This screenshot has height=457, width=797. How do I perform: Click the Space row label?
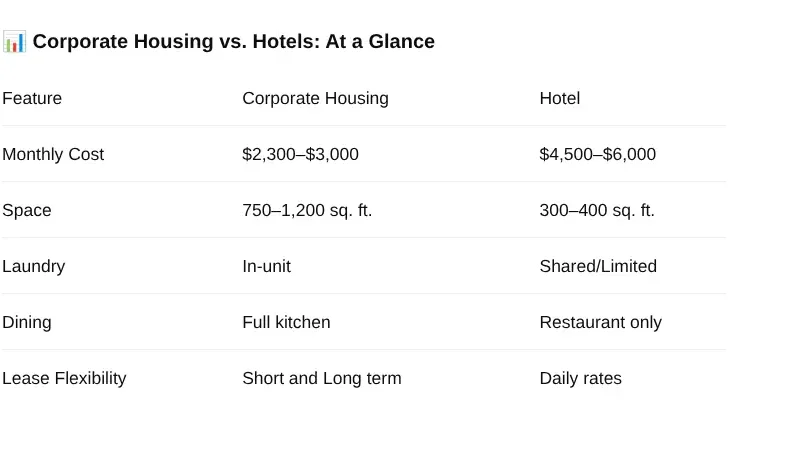point(26,210)
